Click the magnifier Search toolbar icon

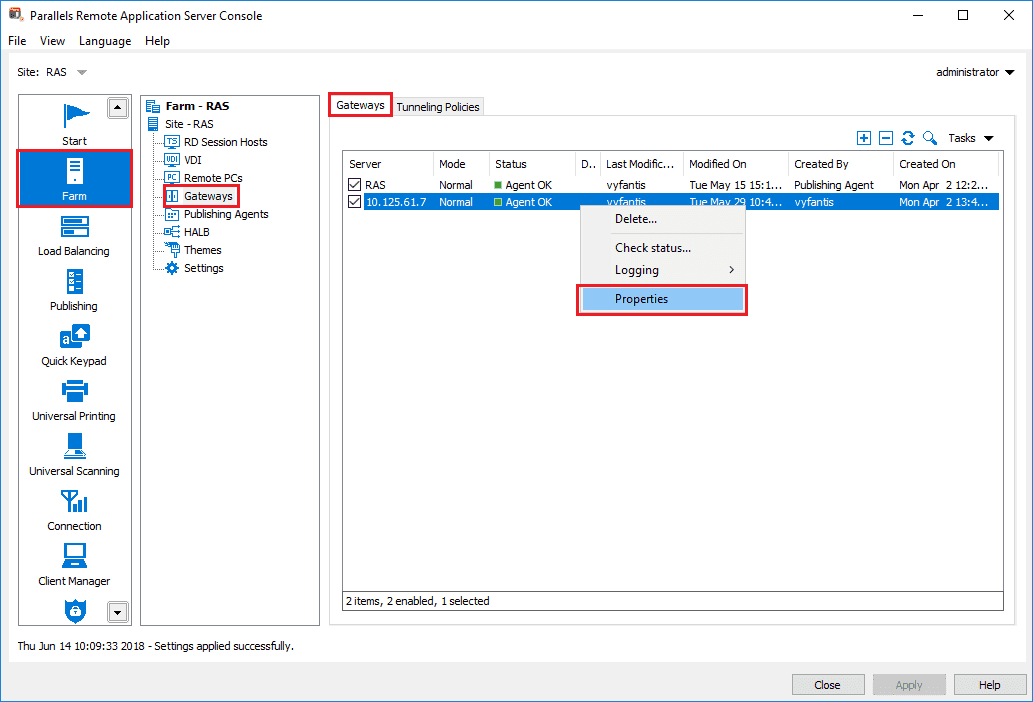point(930,138)
